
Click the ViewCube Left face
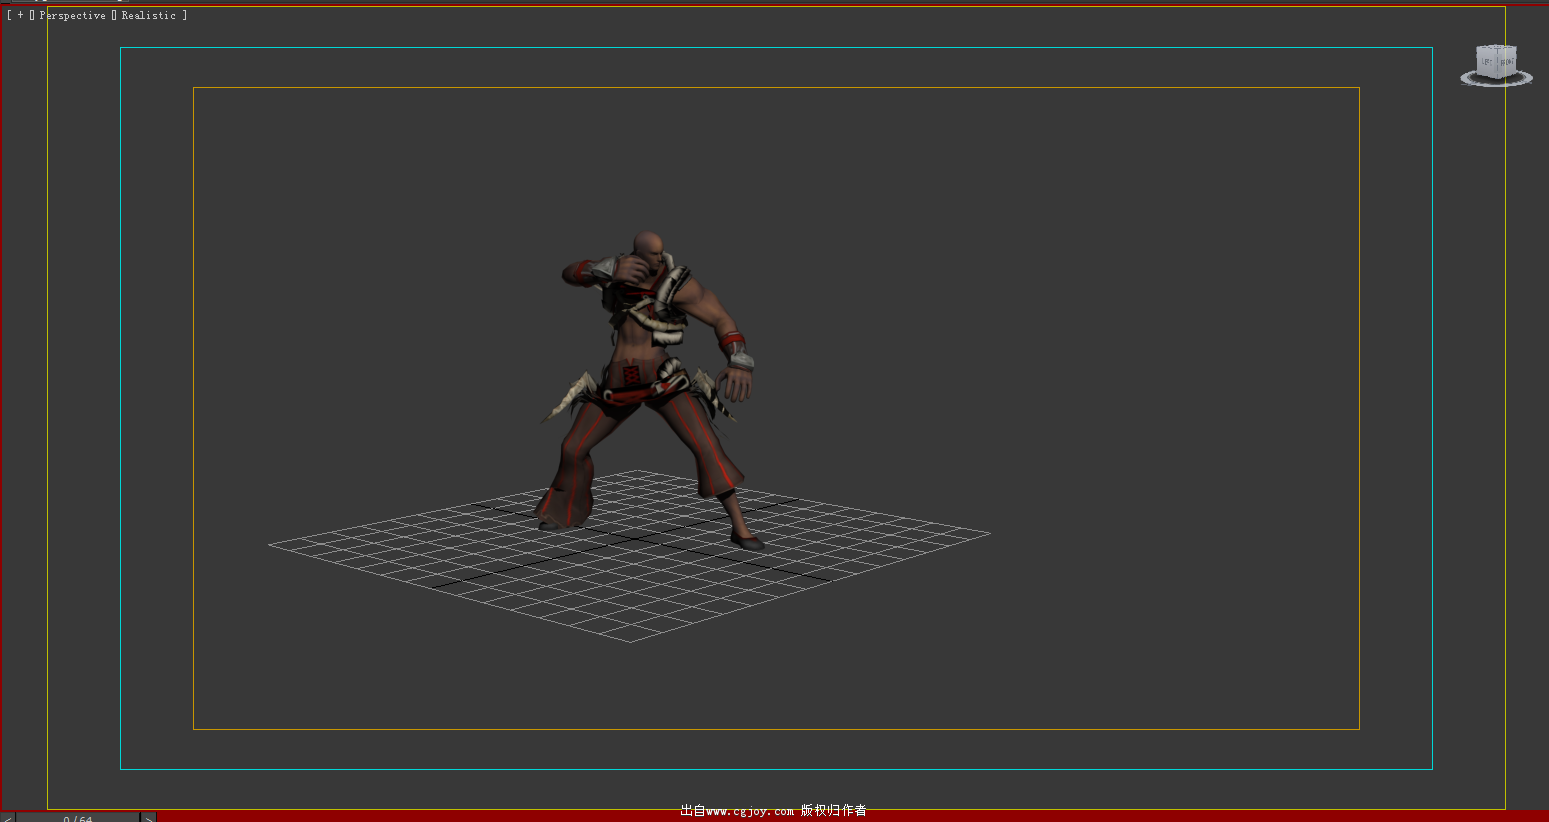coord(1487,62)
